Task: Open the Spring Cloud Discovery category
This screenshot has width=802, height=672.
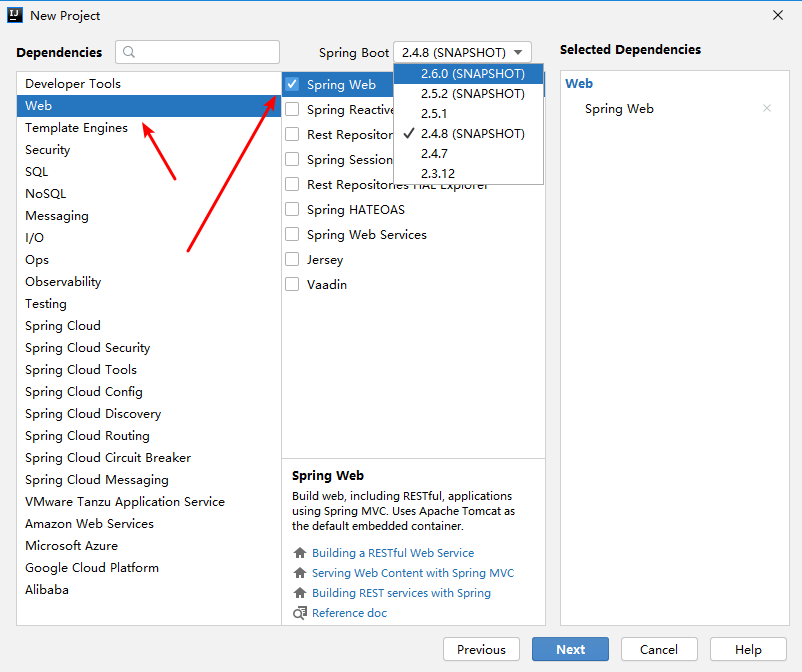Action: [x=149, y=413]
